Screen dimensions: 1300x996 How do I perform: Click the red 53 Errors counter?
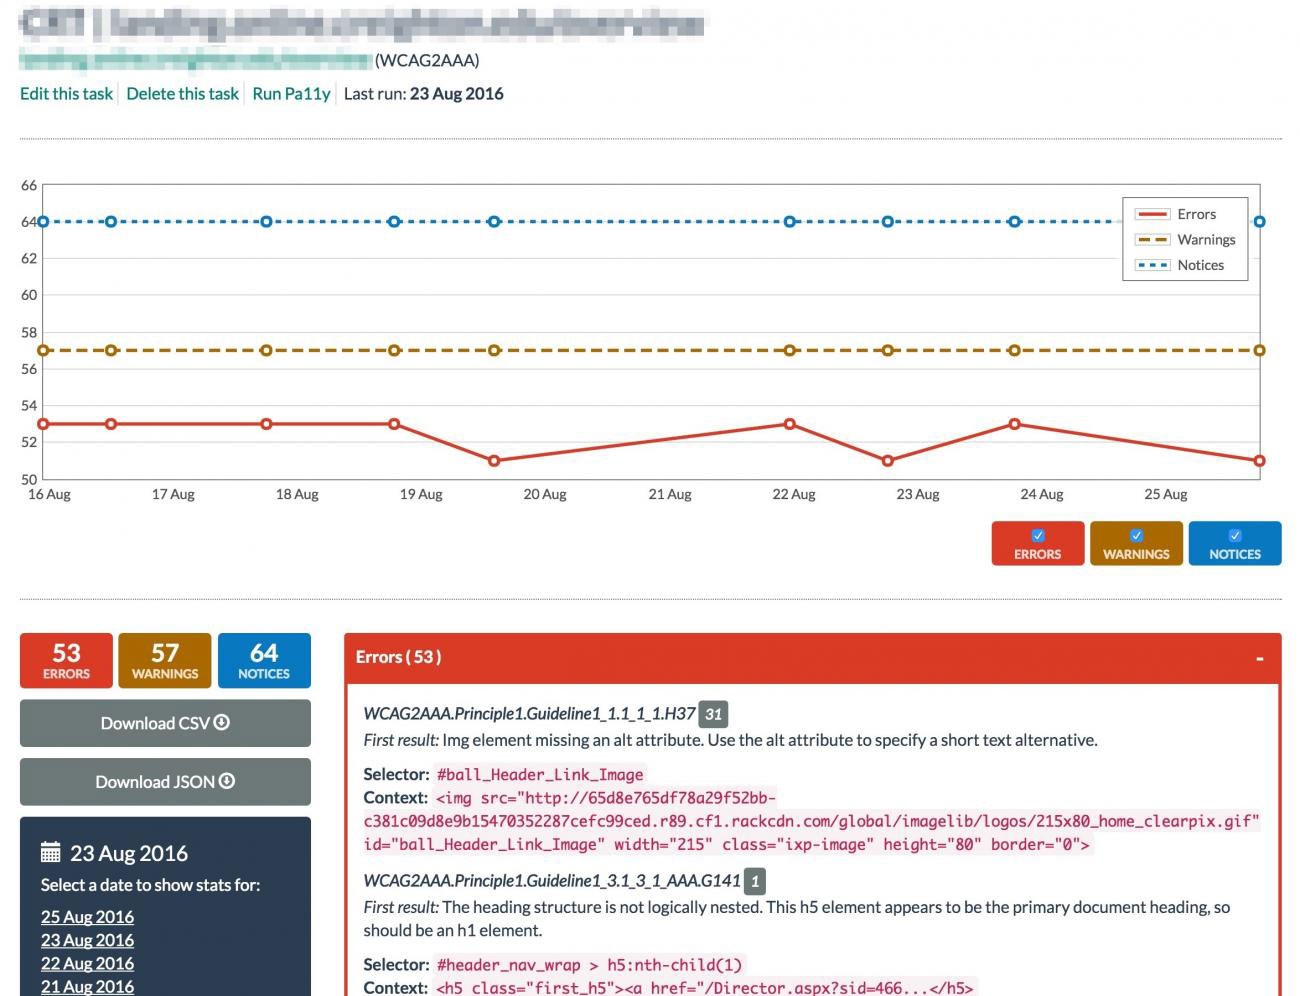(66, 661)
